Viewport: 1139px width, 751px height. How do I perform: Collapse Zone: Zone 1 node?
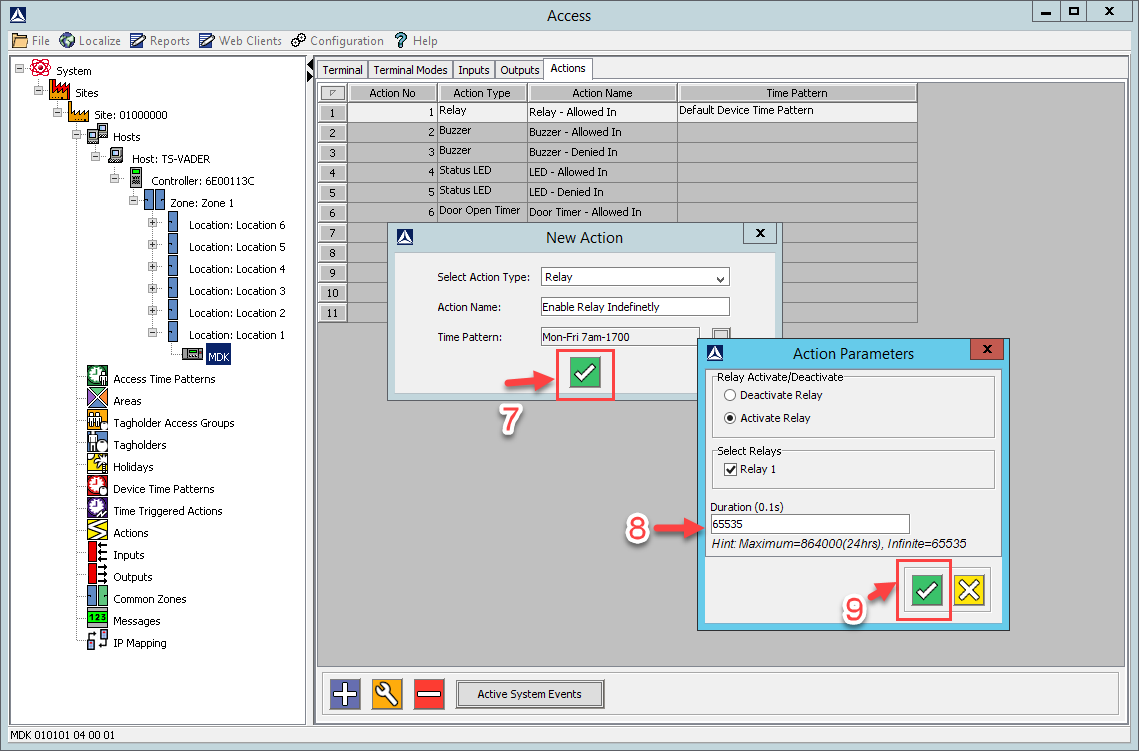[133, 200]
